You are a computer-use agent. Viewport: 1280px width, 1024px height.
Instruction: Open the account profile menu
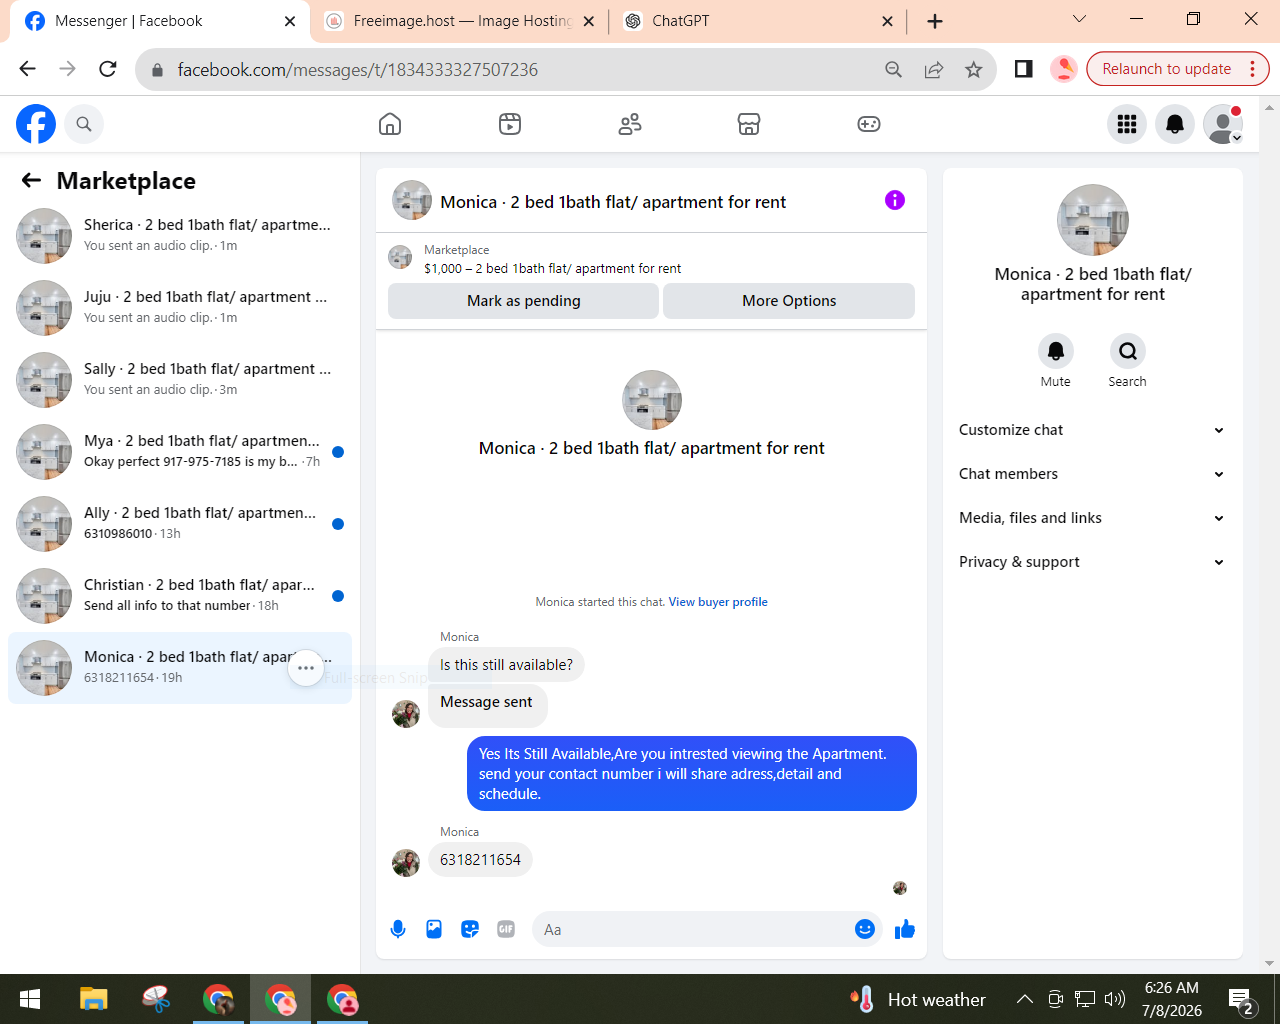(1223, 124)
